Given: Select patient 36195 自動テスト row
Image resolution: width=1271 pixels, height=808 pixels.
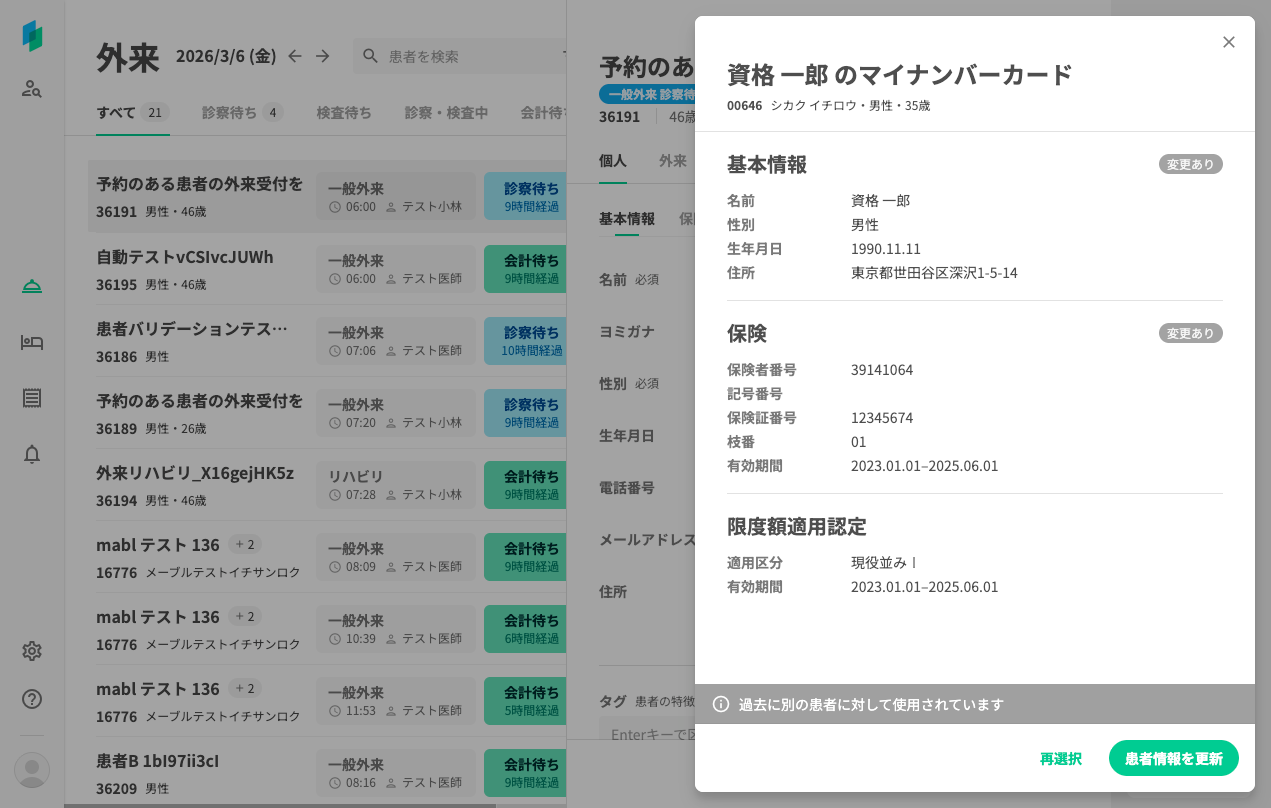Looking at the screenshot, I should click(x=200, y=269).
